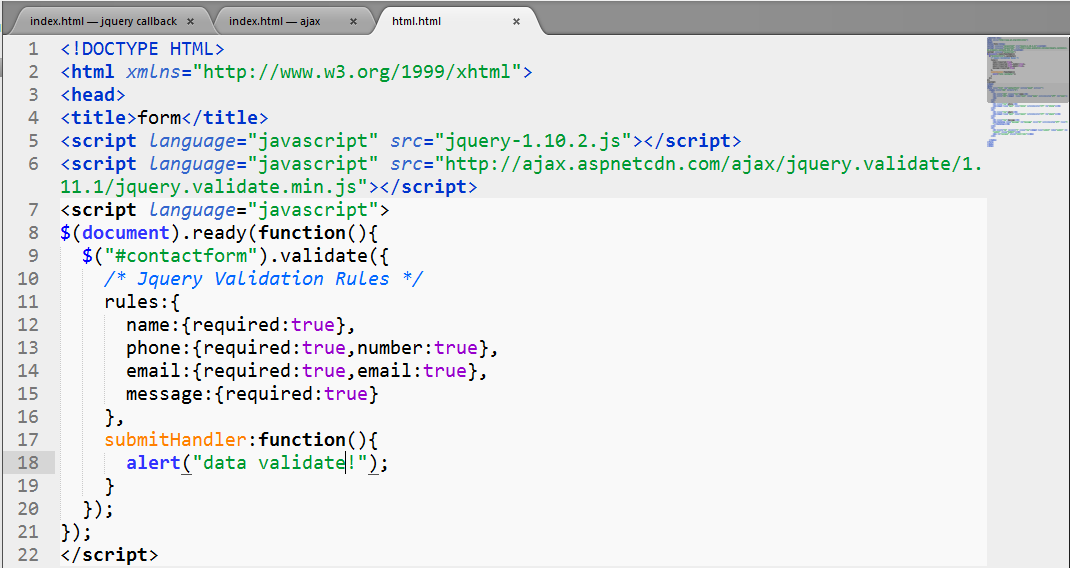The image size is (1070, 568).
Task: Click the xmlns URL string on line 2
Action: click(x=357, y=72)
